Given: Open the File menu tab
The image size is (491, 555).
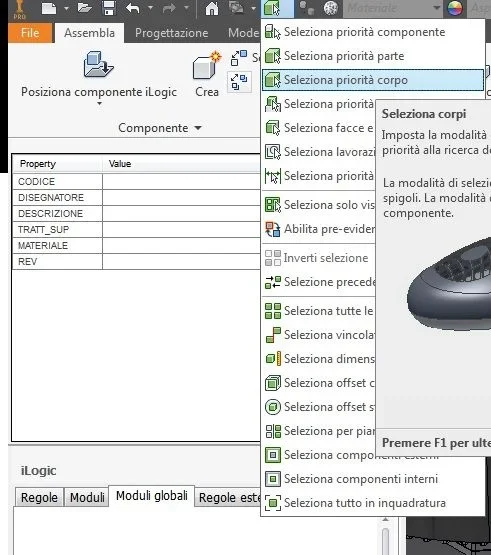Looking at the screenshot, I should [30, 33].
